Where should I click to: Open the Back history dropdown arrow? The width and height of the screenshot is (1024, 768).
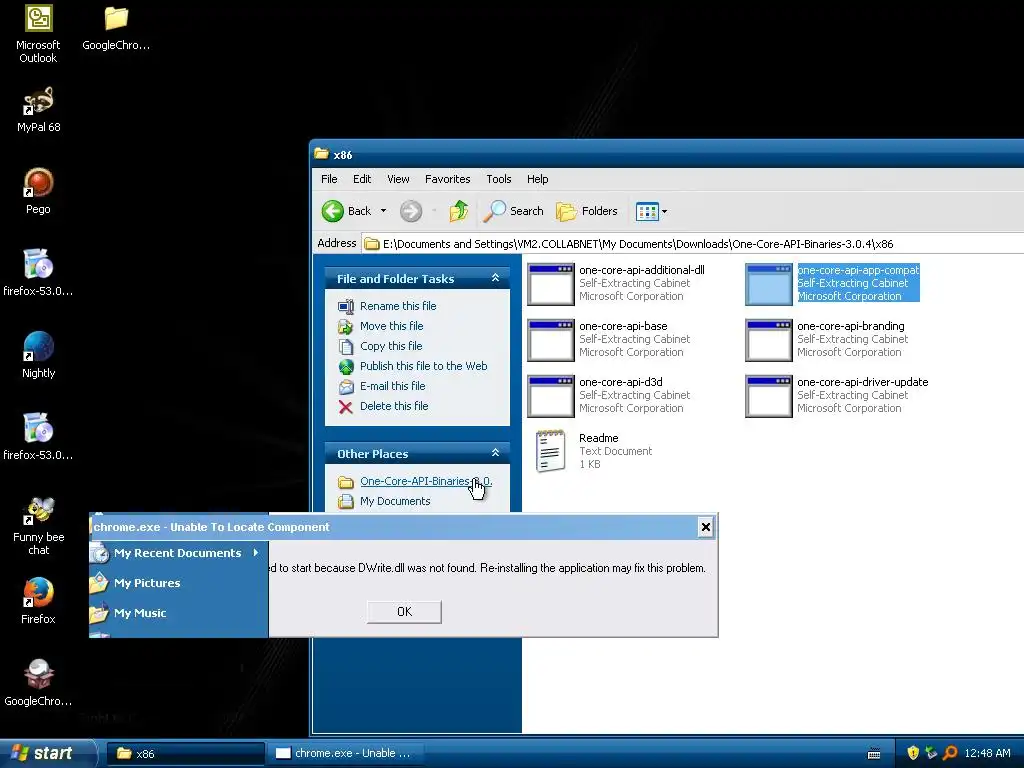[x=383, y=211]
